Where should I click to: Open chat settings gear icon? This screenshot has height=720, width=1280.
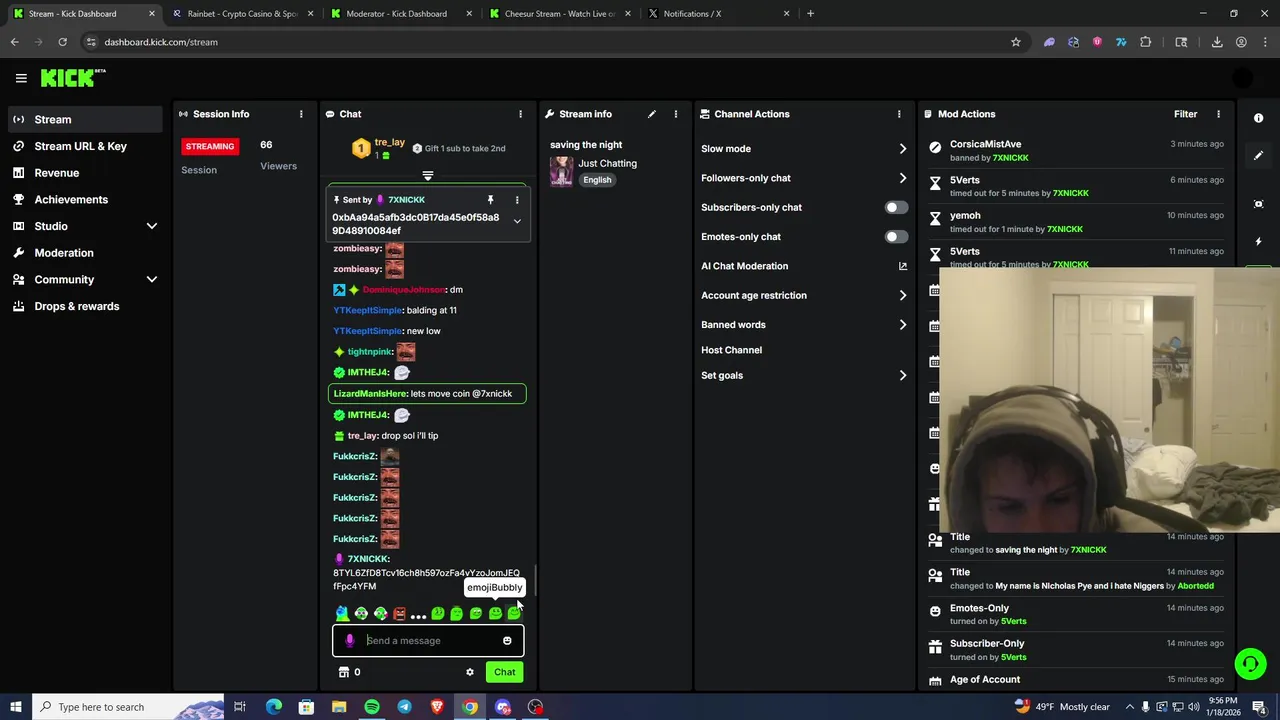coord(470,672)
